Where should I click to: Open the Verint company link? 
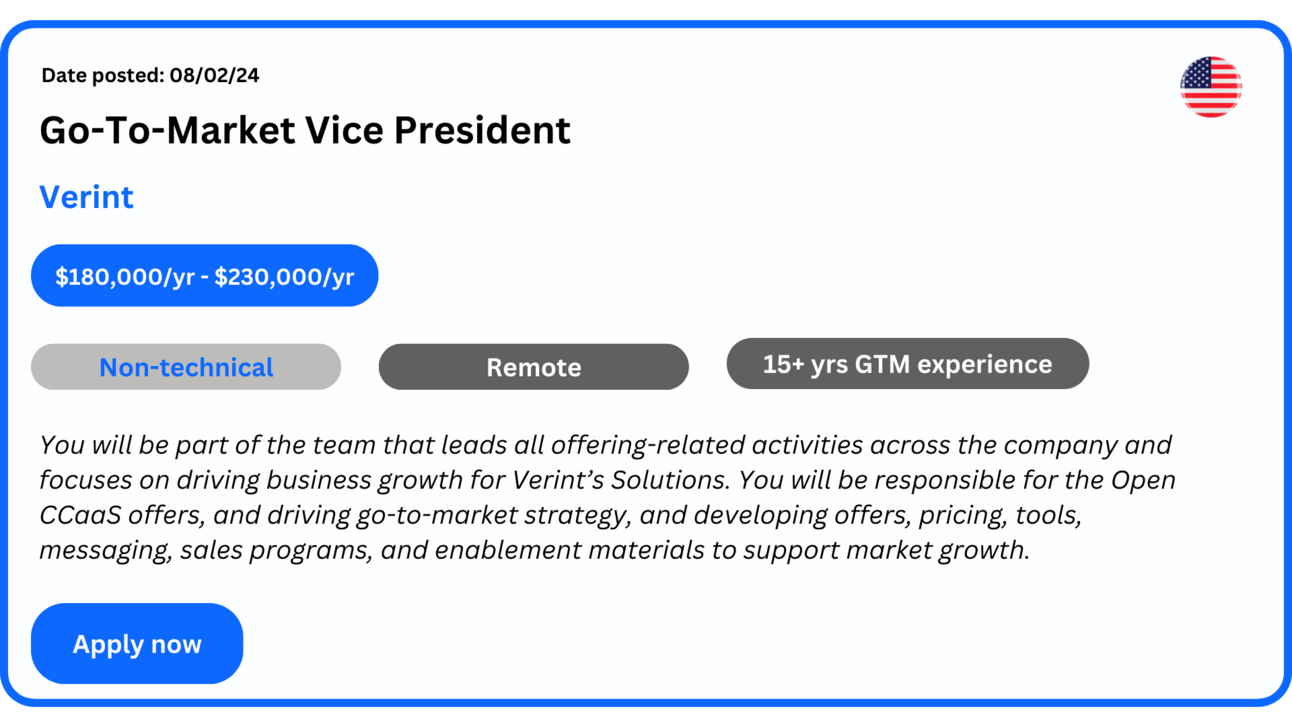pos(86,197)
